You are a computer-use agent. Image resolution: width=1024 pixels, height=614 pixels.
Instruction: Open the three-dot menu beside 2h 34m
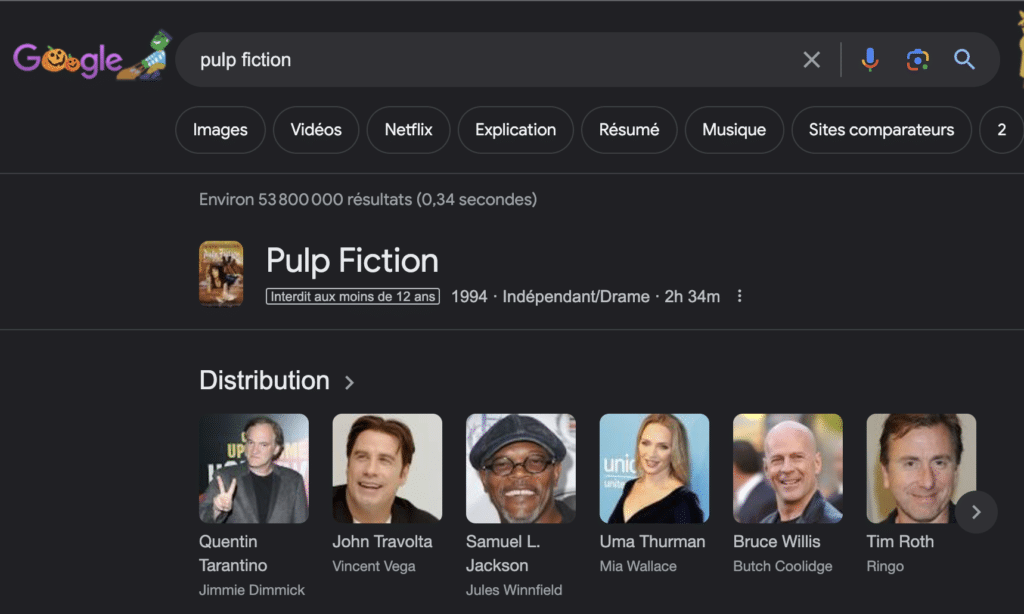[x=739, y=296]
